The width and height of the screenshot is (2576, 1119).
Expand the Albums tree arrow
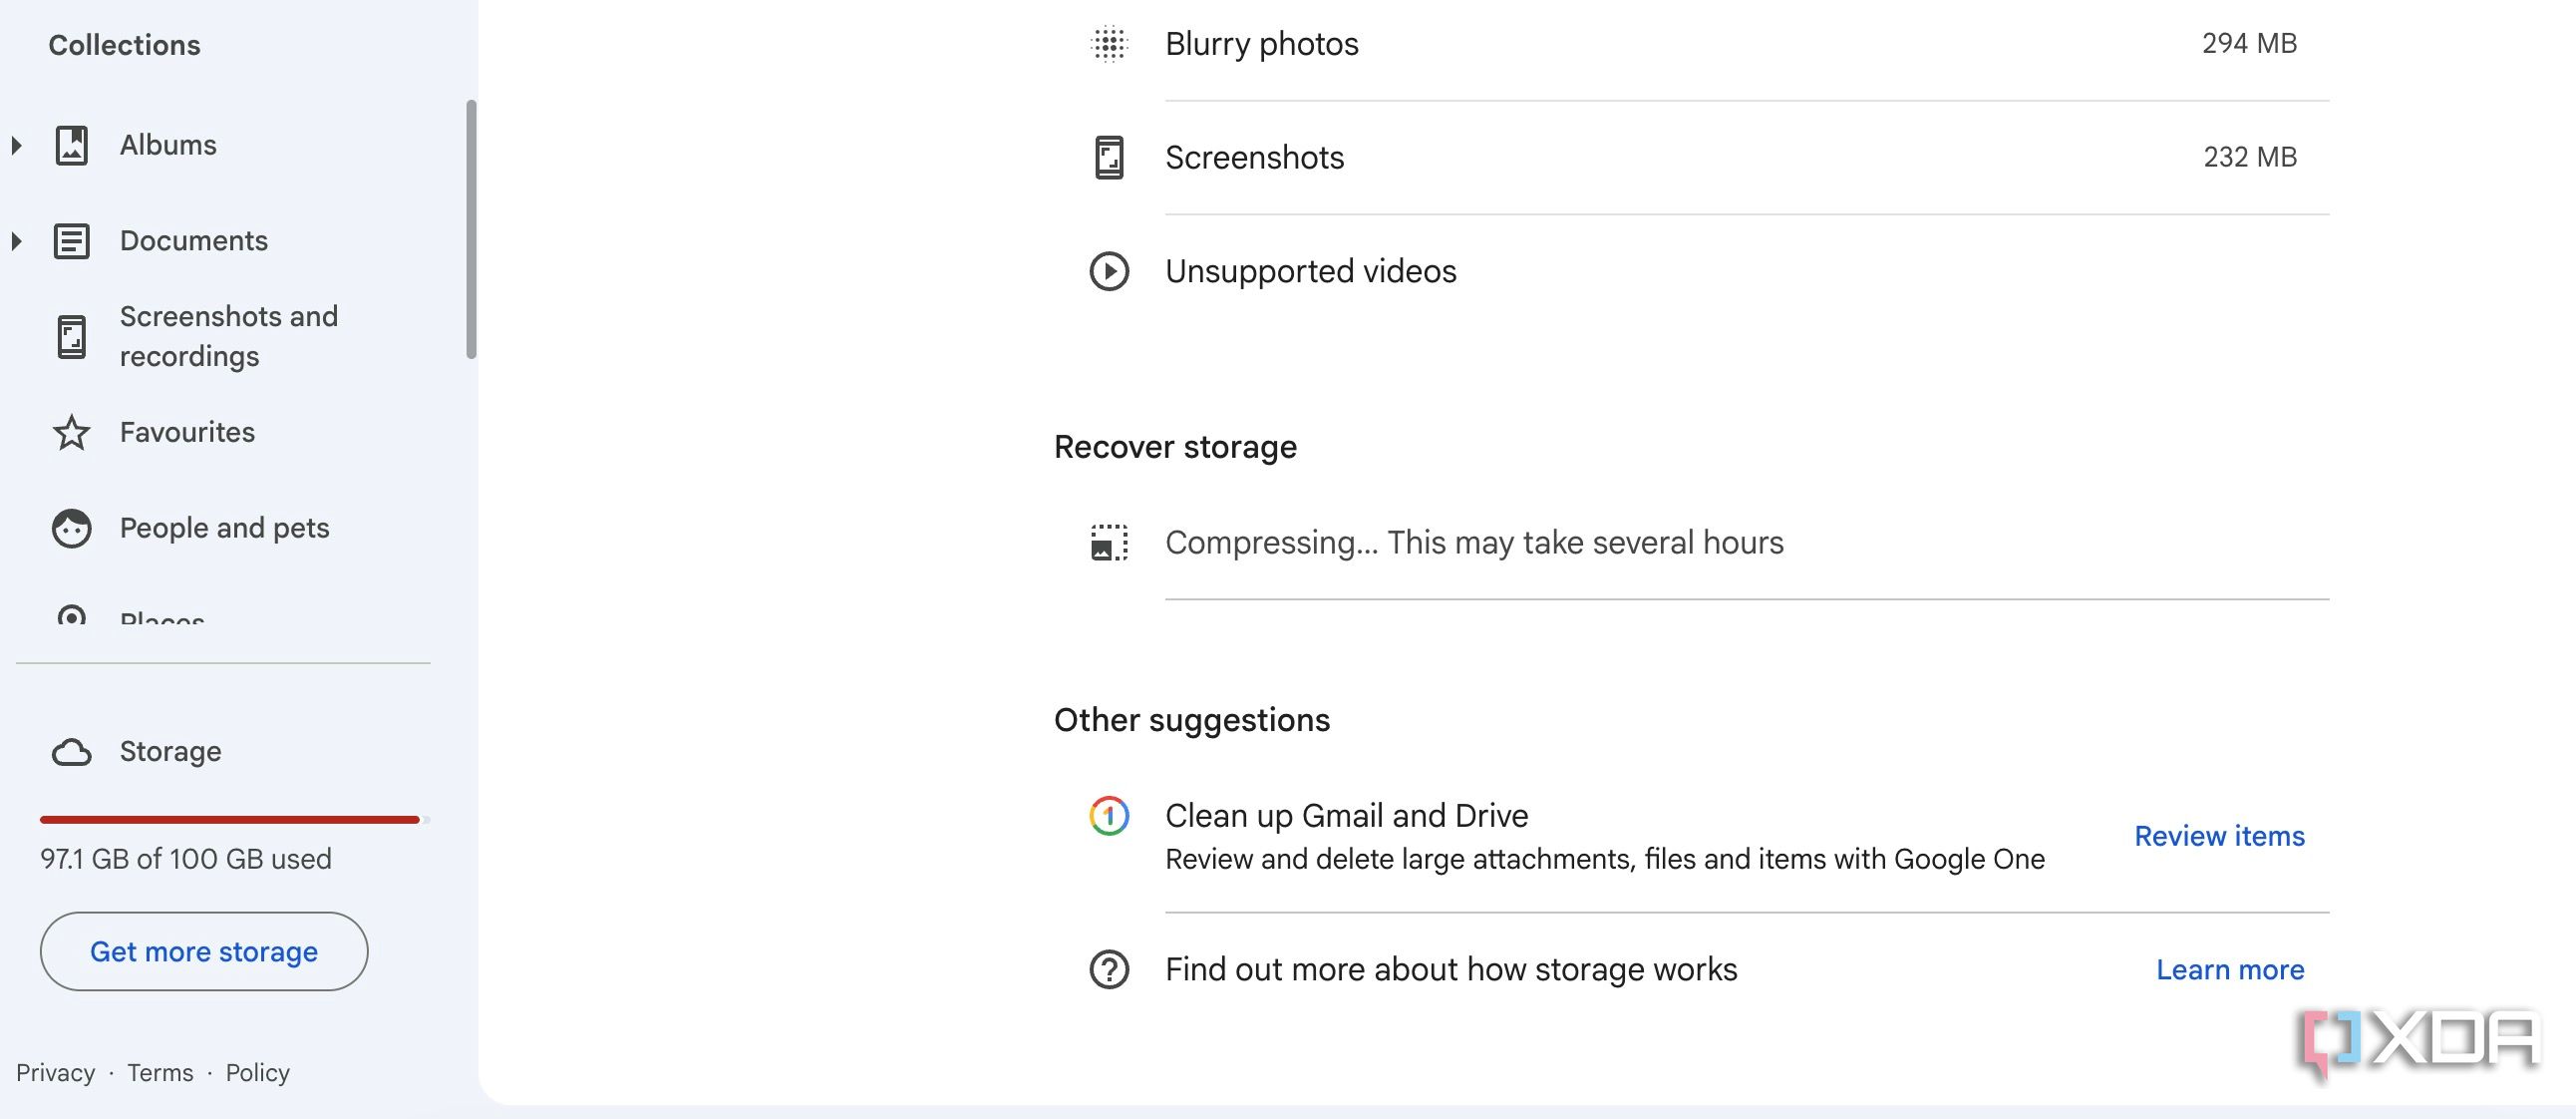(17, 145)
